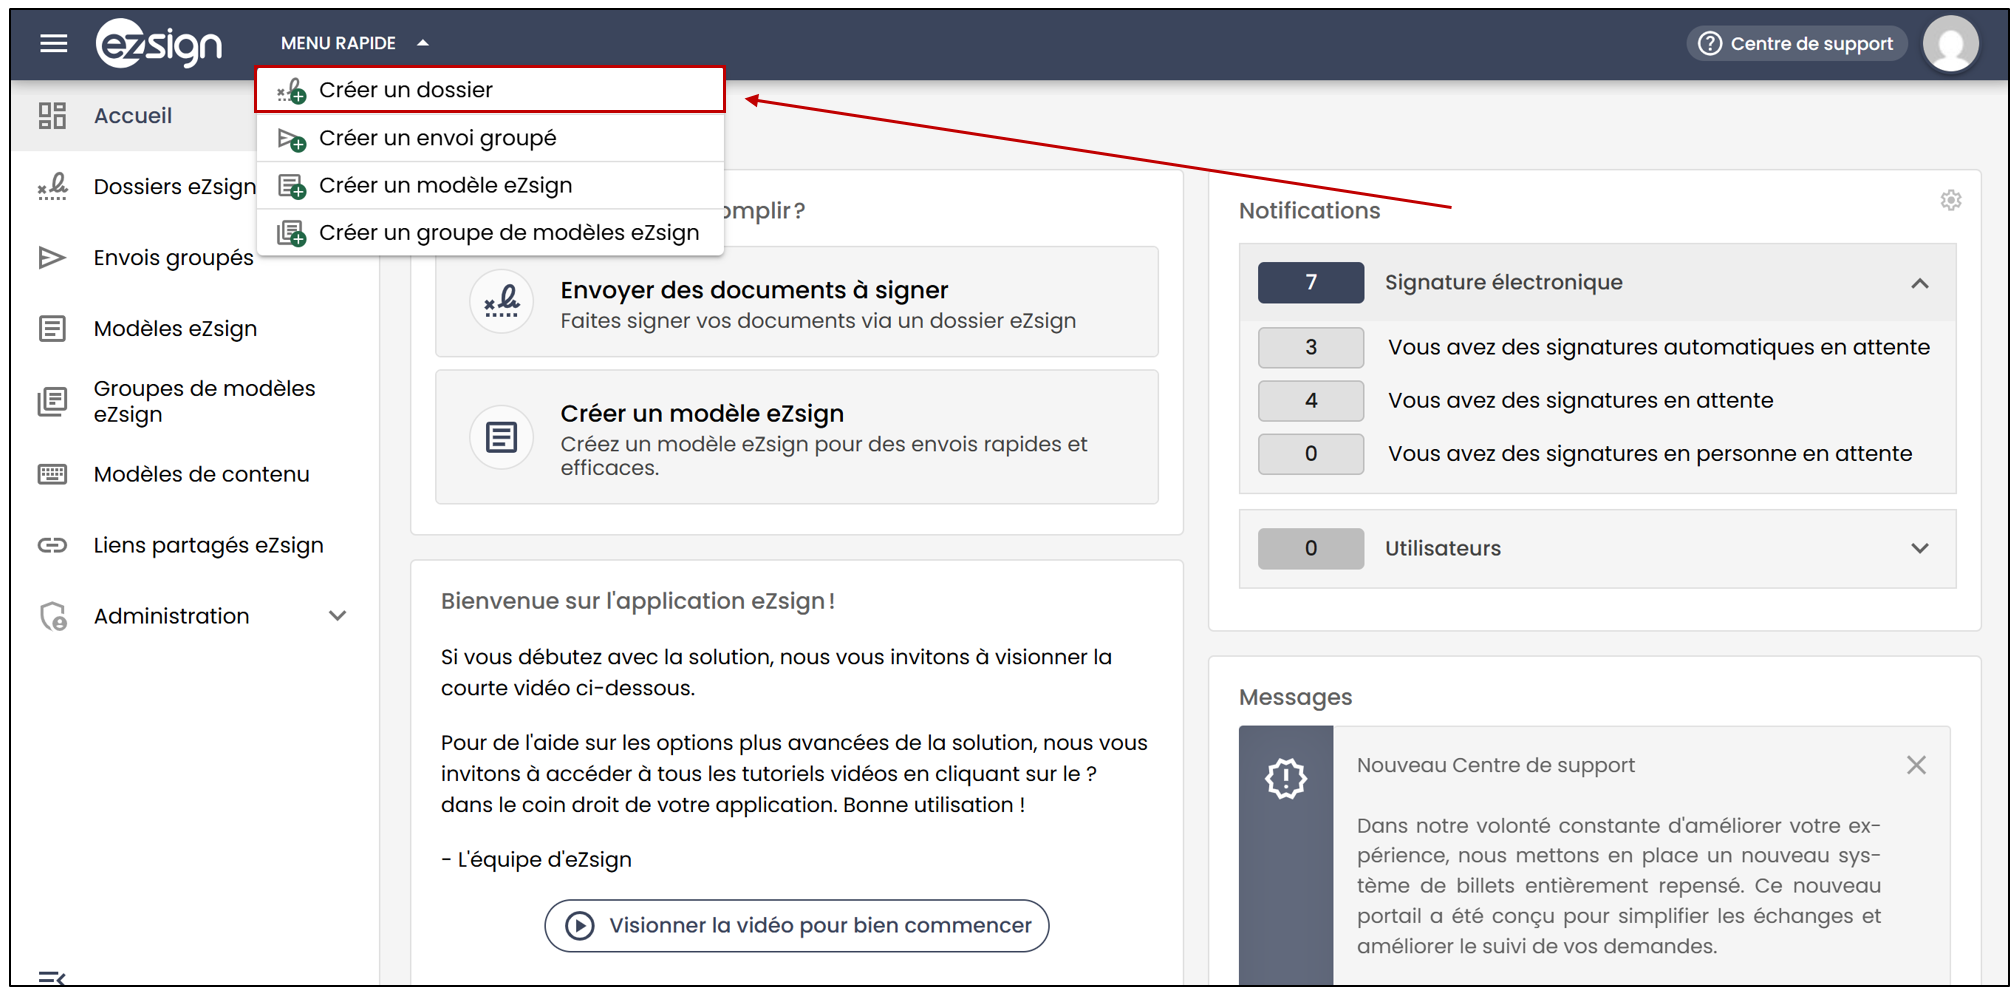Screen dimensions: 2015x993
Task: Select Créer un dossier menu item
Action: (x=490, y=90)
